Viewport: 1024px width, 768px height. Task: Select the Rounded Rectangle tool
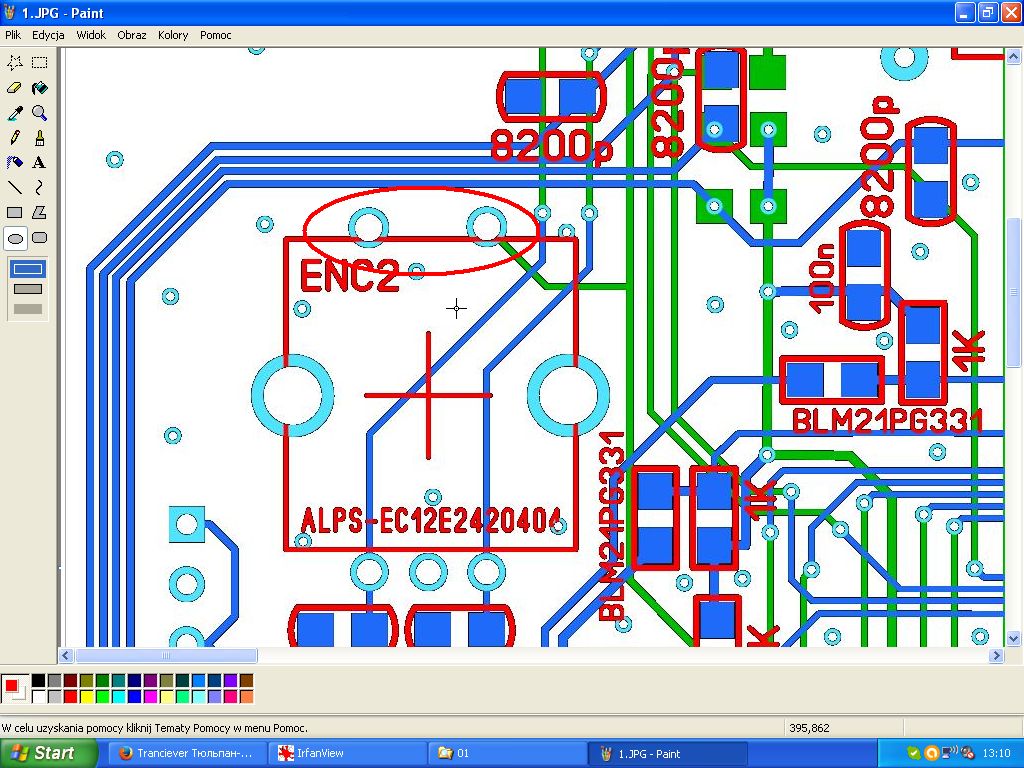(39, 238)
